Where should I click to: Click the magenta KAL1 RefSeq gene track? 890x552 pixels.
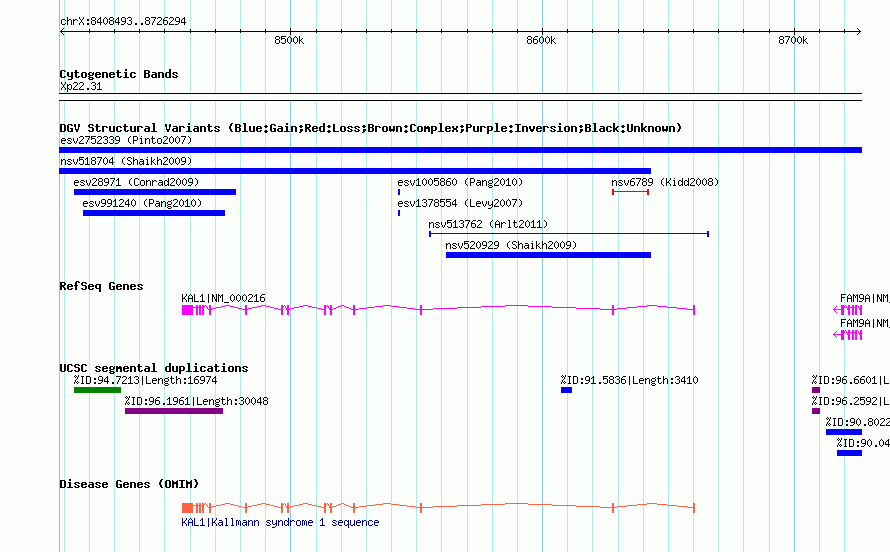click(438, 310)
